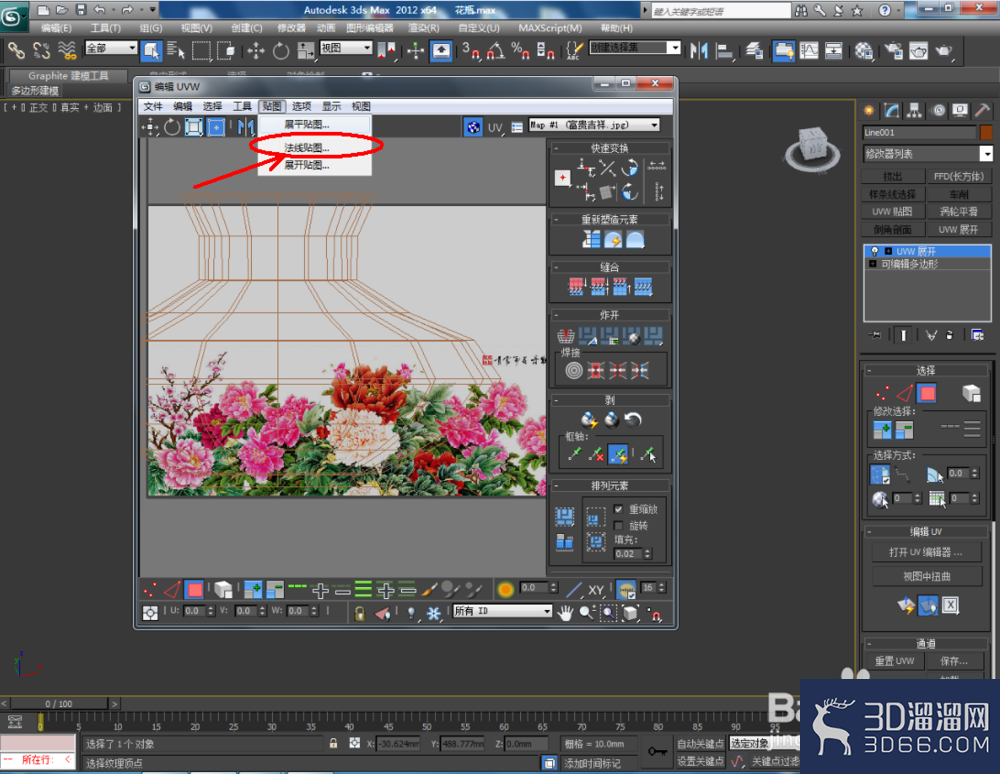1000x774 pixels.
Task: Click the 3D snaps toggle icon
Action: point(470,50)
